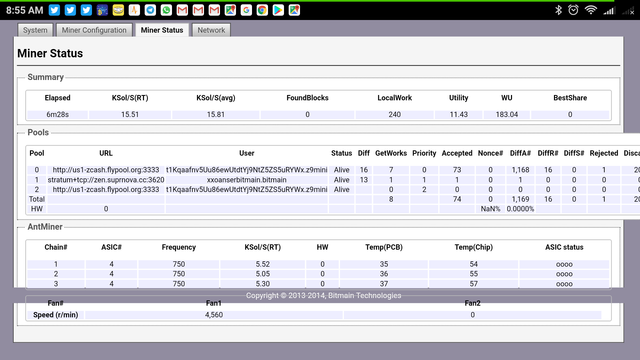The height and width of the screenshot is (360, 640).
Task: Click the pool 2 flypool URL cell
Action: (x=106, y=189)
